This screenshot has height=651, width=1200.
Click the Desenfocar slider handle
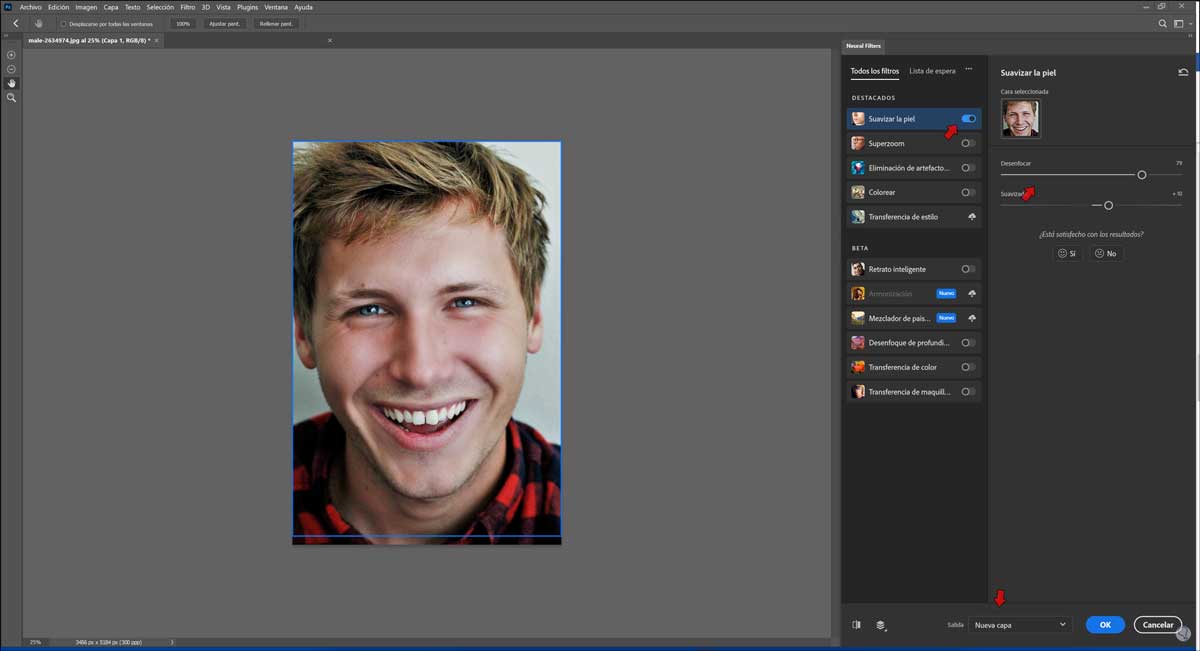(x=1142, y=175)
